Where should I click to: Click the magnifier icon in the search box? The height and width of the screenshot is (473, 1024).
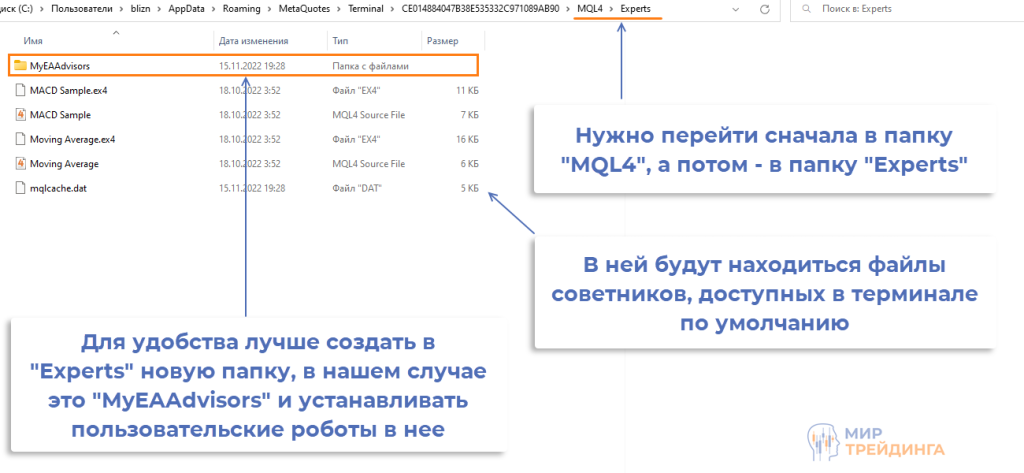click(x=805, y=9)
